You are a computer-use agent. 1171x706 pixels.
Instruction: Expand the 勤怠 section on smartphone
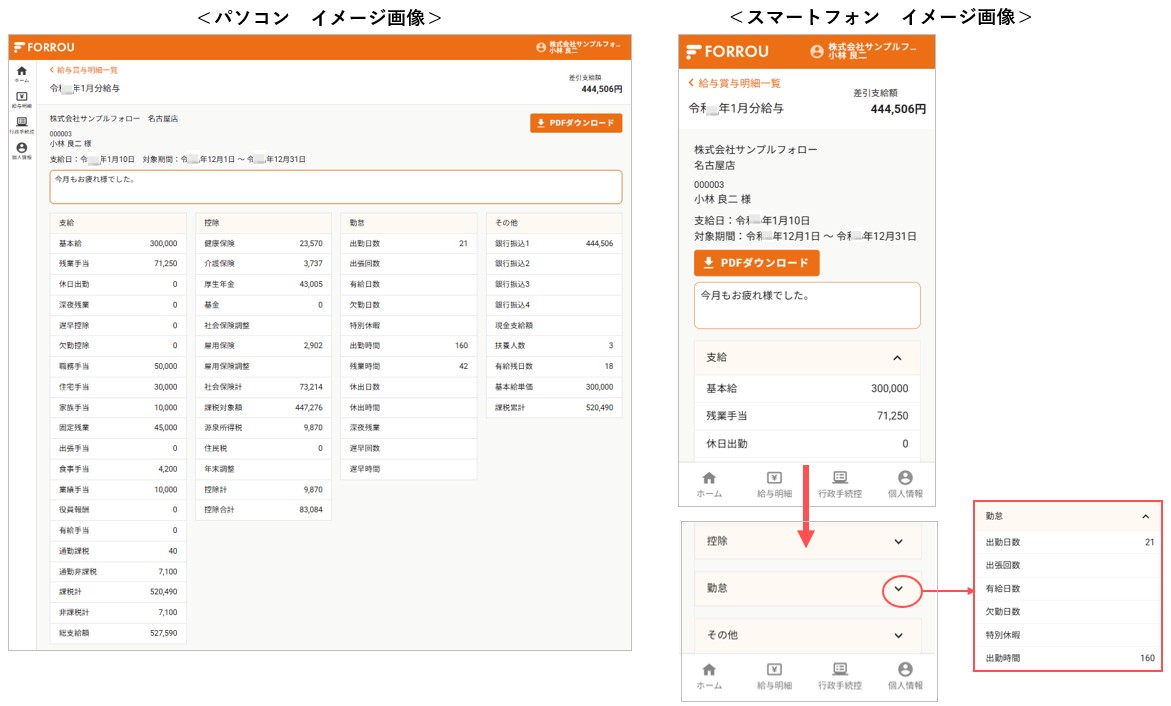[x=898, y=589]
